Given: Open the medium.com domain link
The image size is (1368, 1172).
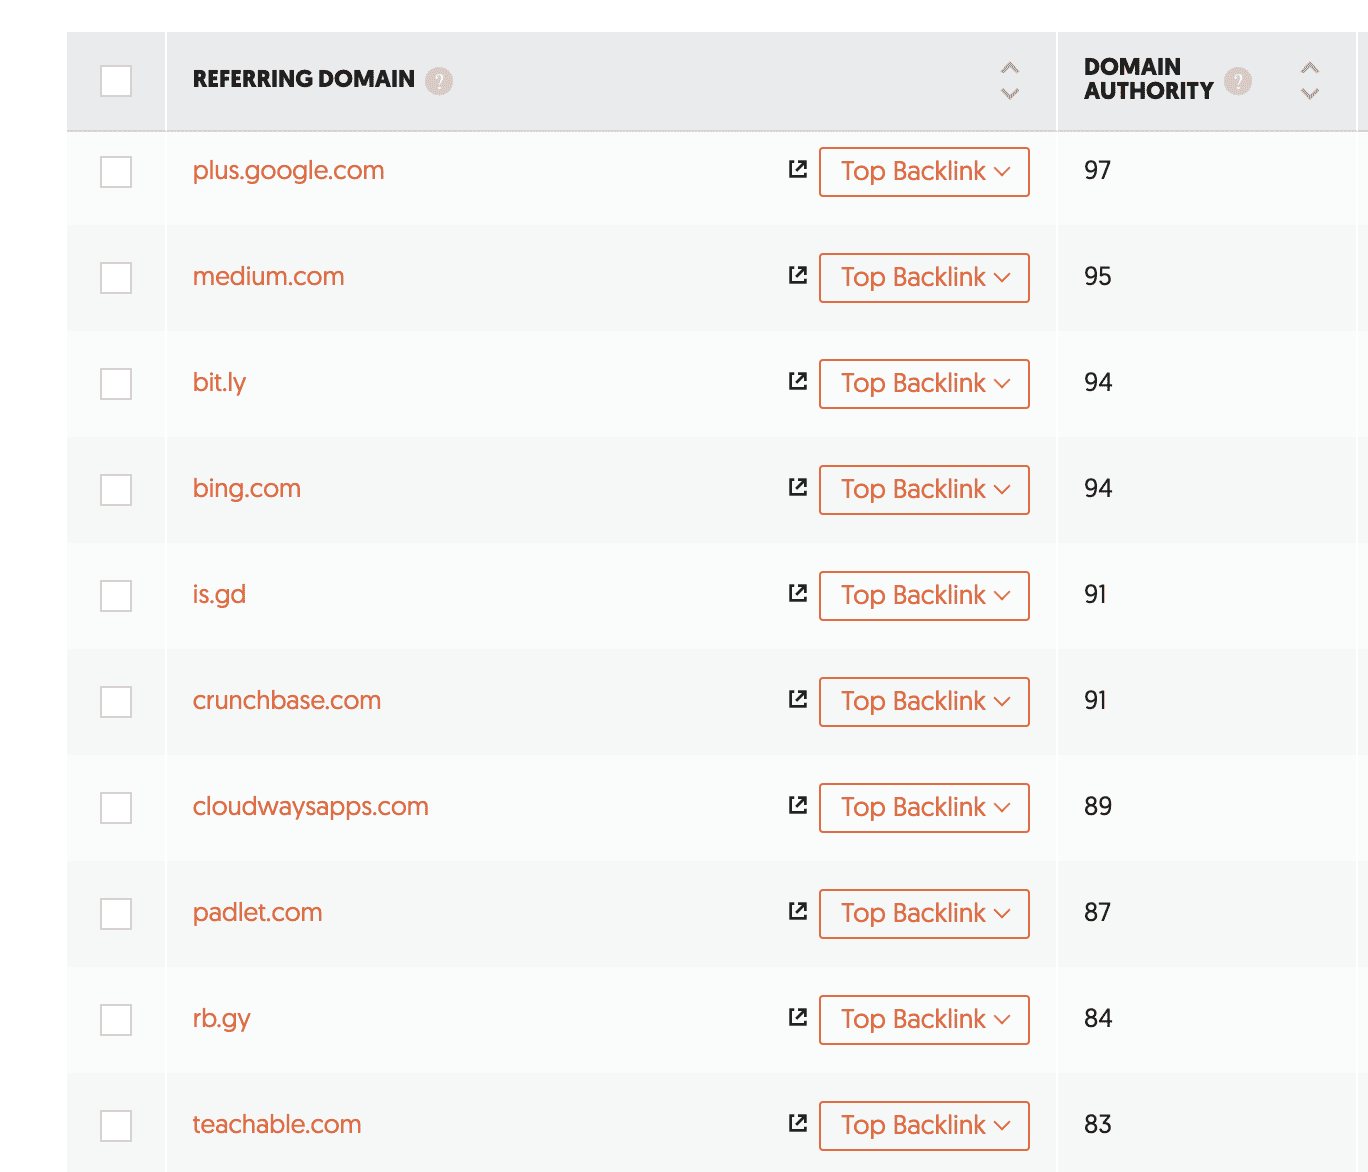Looking at the screenshot, I should (268, 276).
